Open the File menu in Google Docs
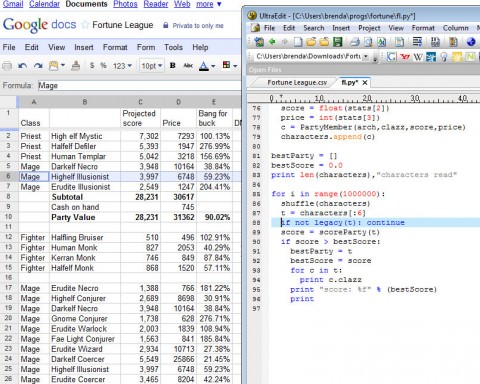This screenshot has width=480, height=384. point(9,47)
